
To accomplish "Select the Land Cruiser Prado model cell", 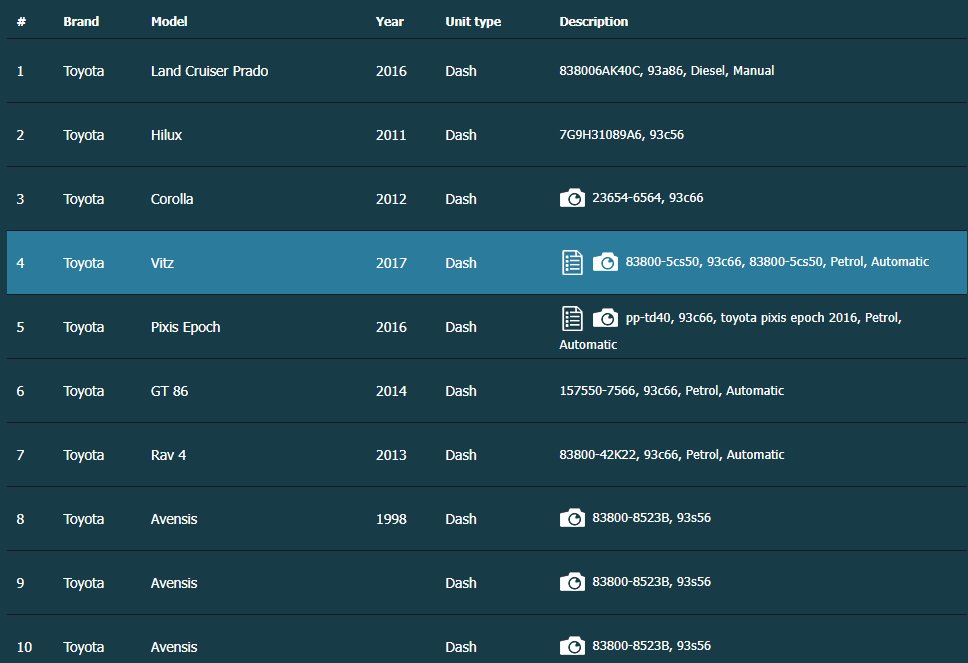I will pyautogui.click(x=209, y=71).
